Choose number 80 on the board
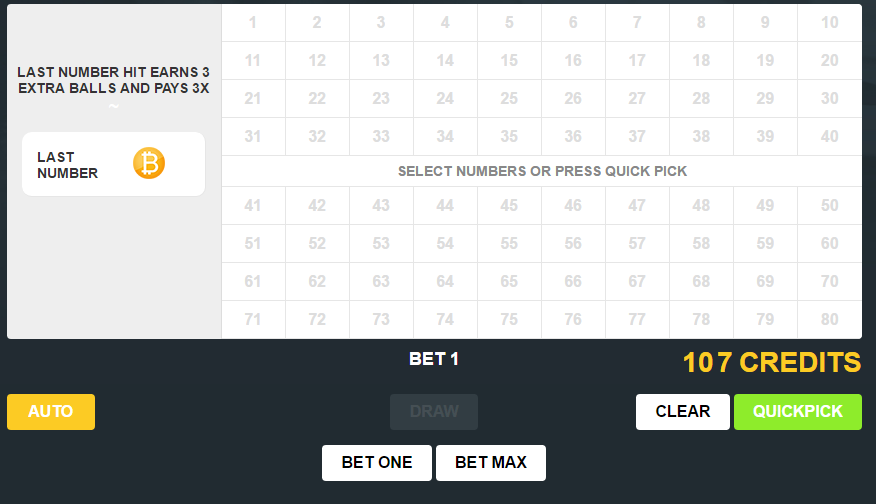Screen dimensions: 876x504 tap(829, 320)
